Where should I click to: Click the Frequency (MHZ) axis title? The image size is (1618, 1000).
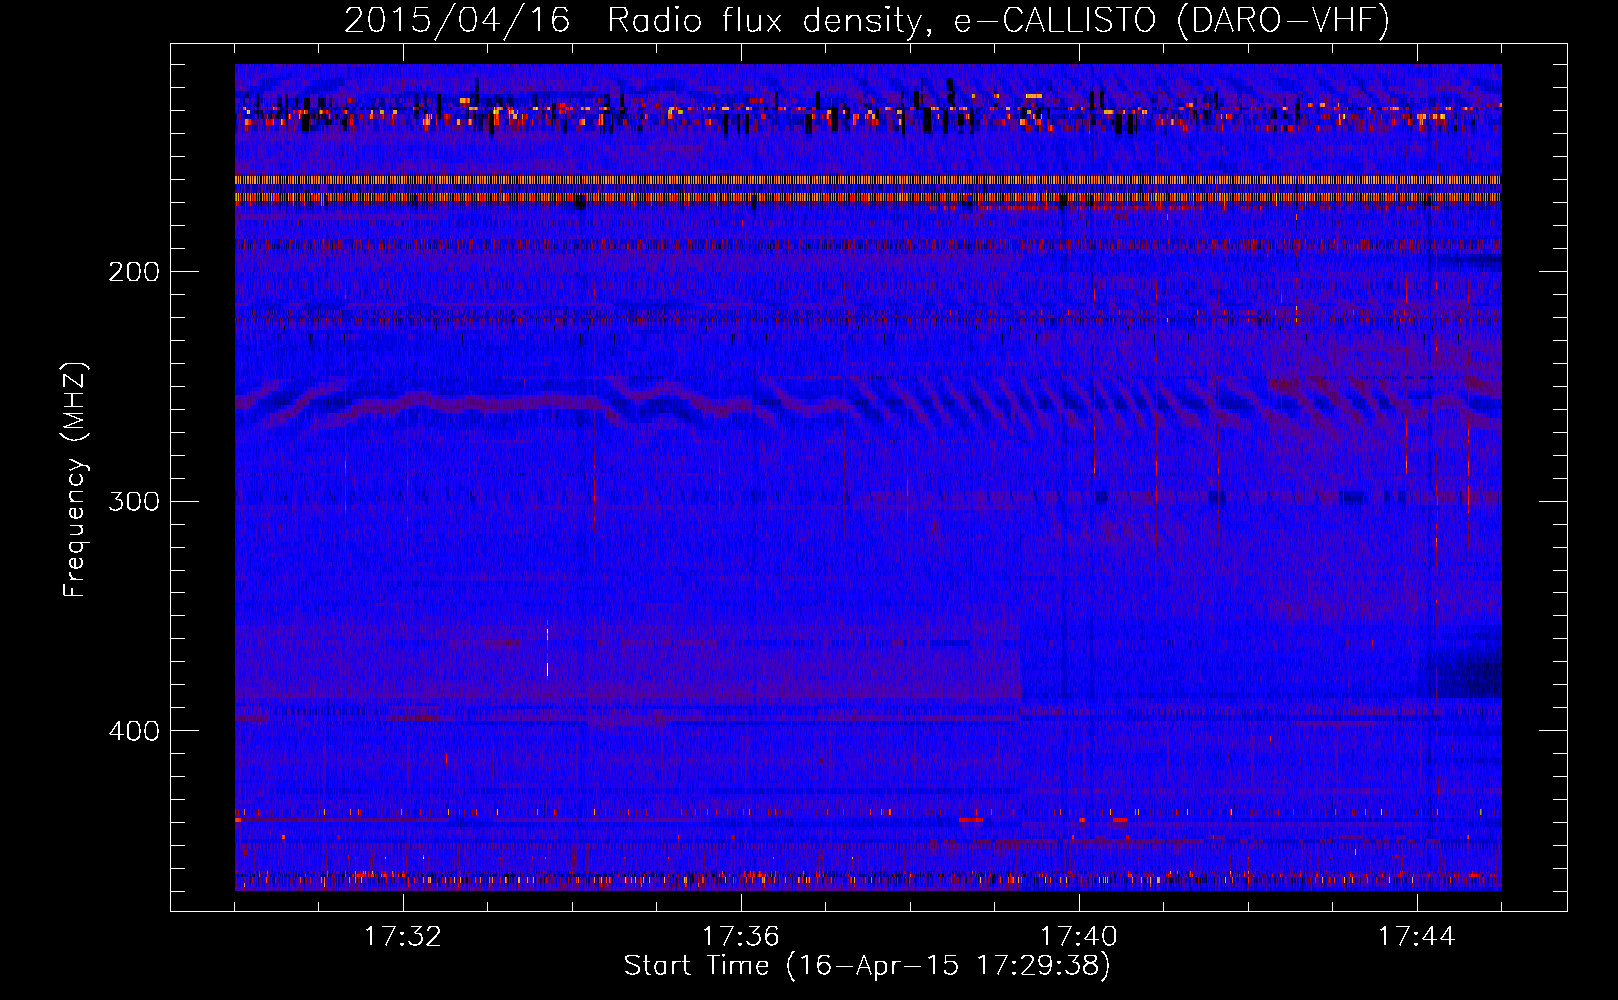click(x=75, y=479)
